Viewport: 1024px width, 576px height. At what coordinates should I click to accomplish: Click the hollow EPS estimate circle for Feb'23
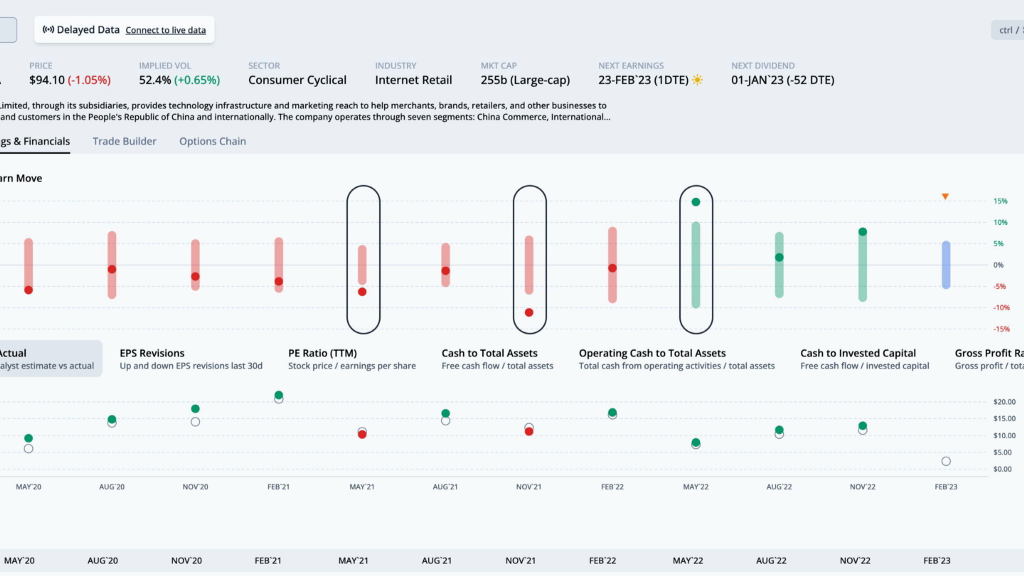coord(946,461)
